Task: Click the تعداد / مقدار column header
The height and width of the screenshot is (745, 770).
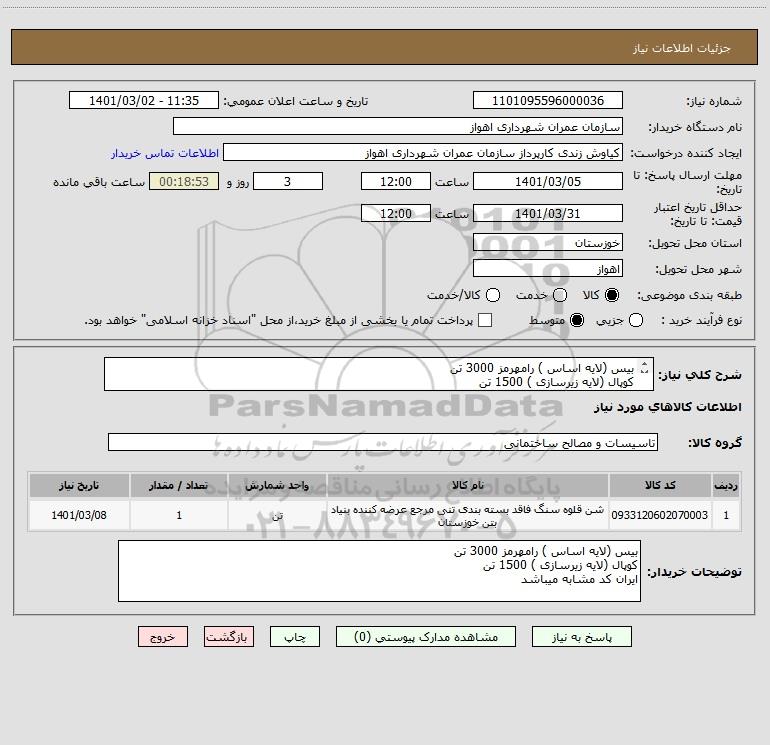Action: click(x=179, y=485)
